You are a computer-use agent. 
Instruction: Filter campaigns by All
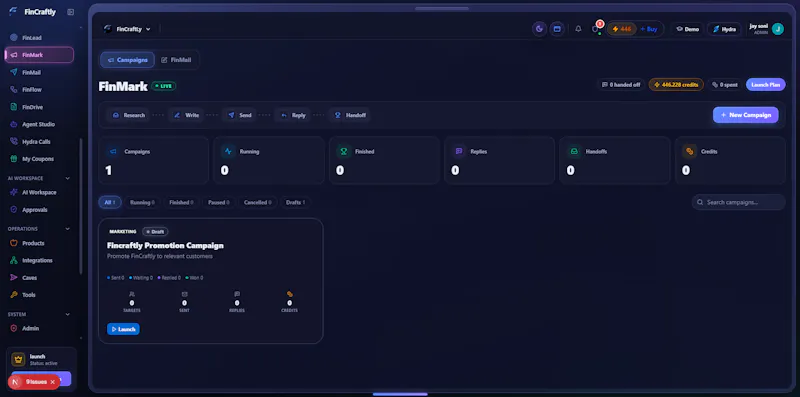(x=110, y=202)
